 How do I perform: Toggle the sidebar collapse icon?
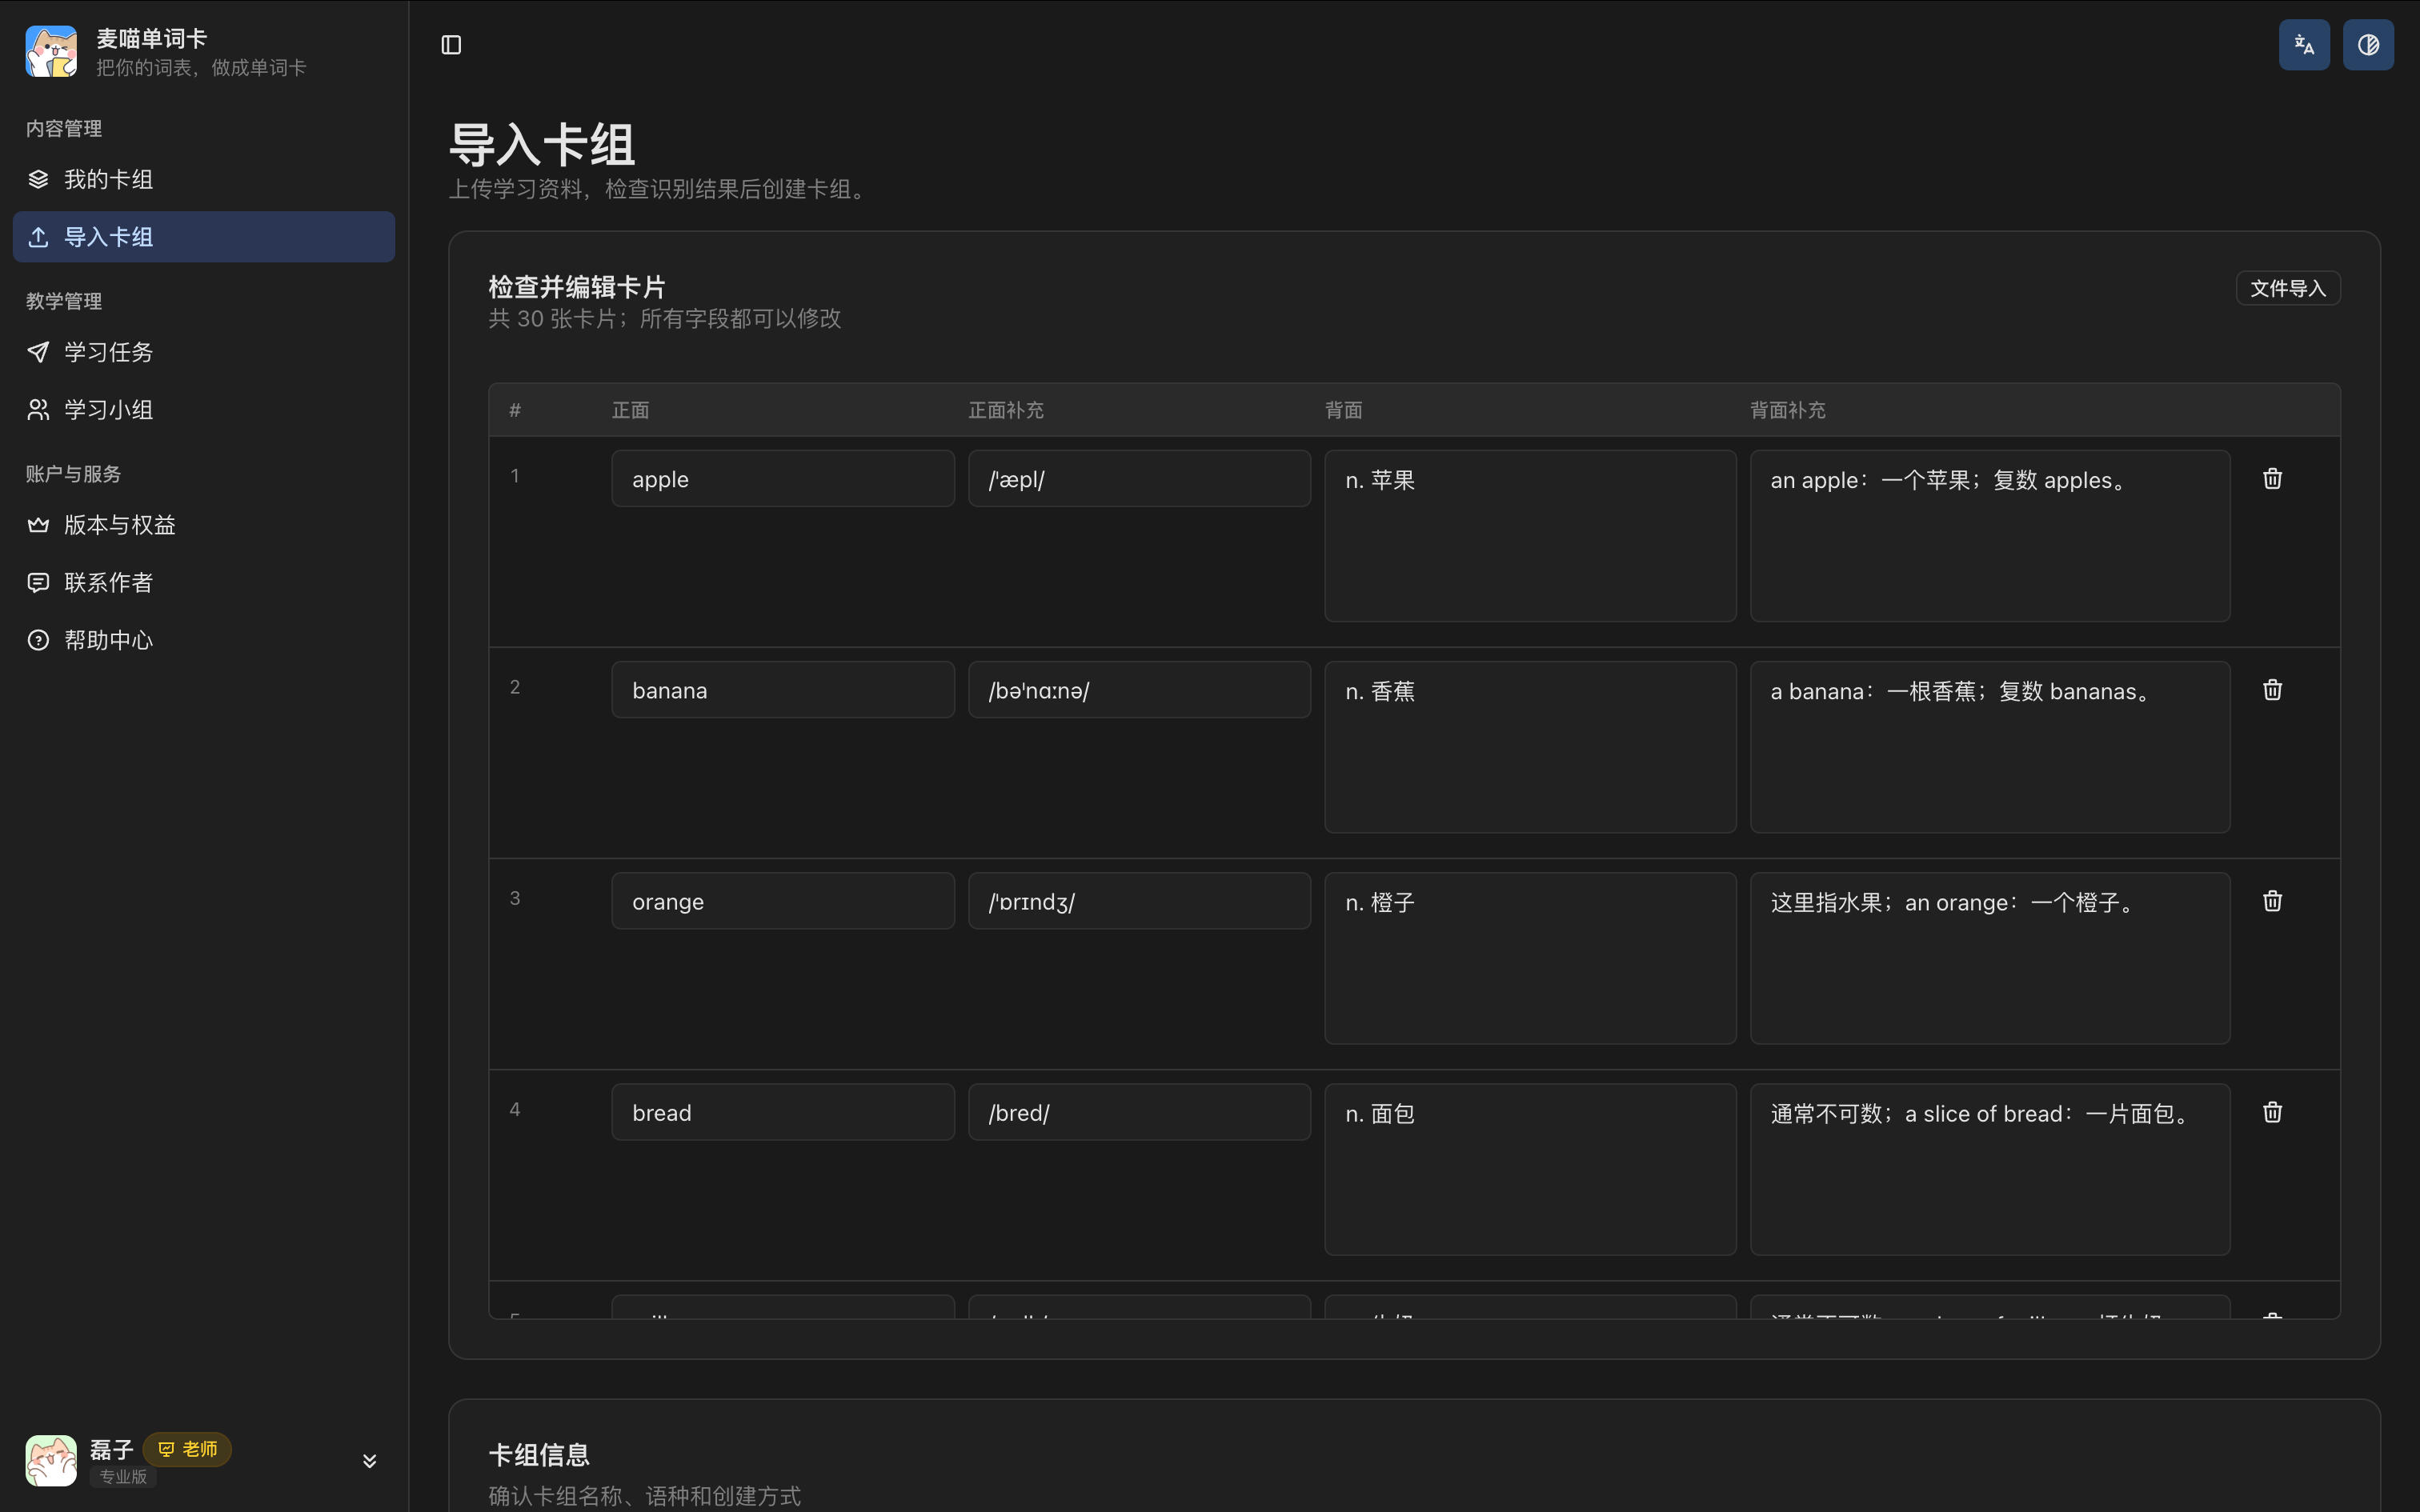point(451,45)
